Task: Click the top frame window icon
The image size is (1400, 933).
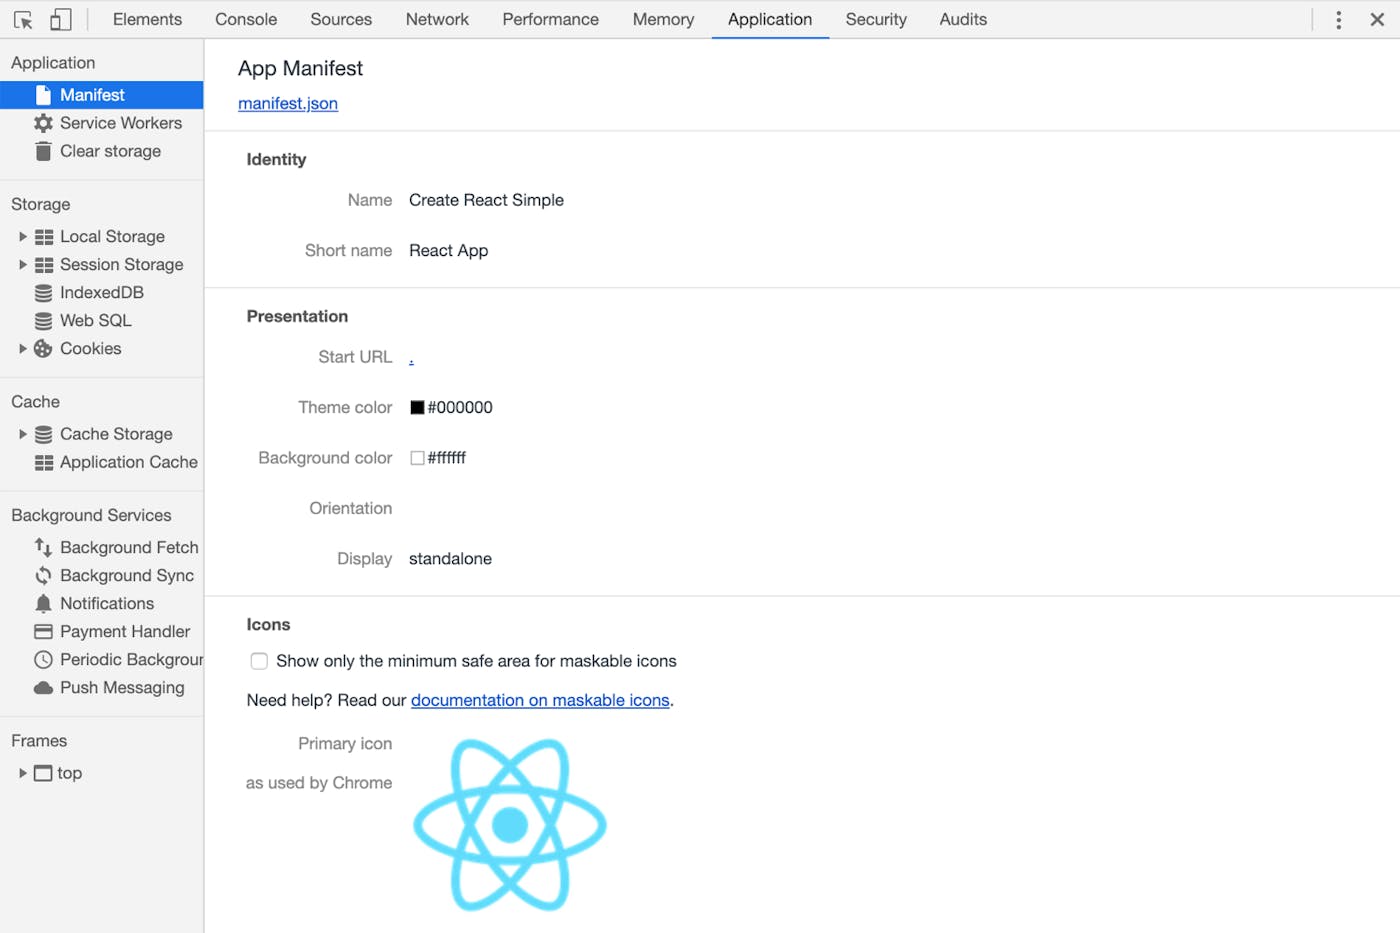Action: coord(43,773)
